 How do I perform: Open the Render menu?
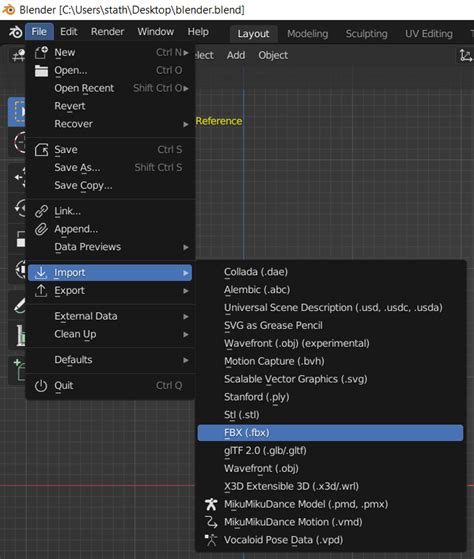pyautogui.click(x=107, y=32)
